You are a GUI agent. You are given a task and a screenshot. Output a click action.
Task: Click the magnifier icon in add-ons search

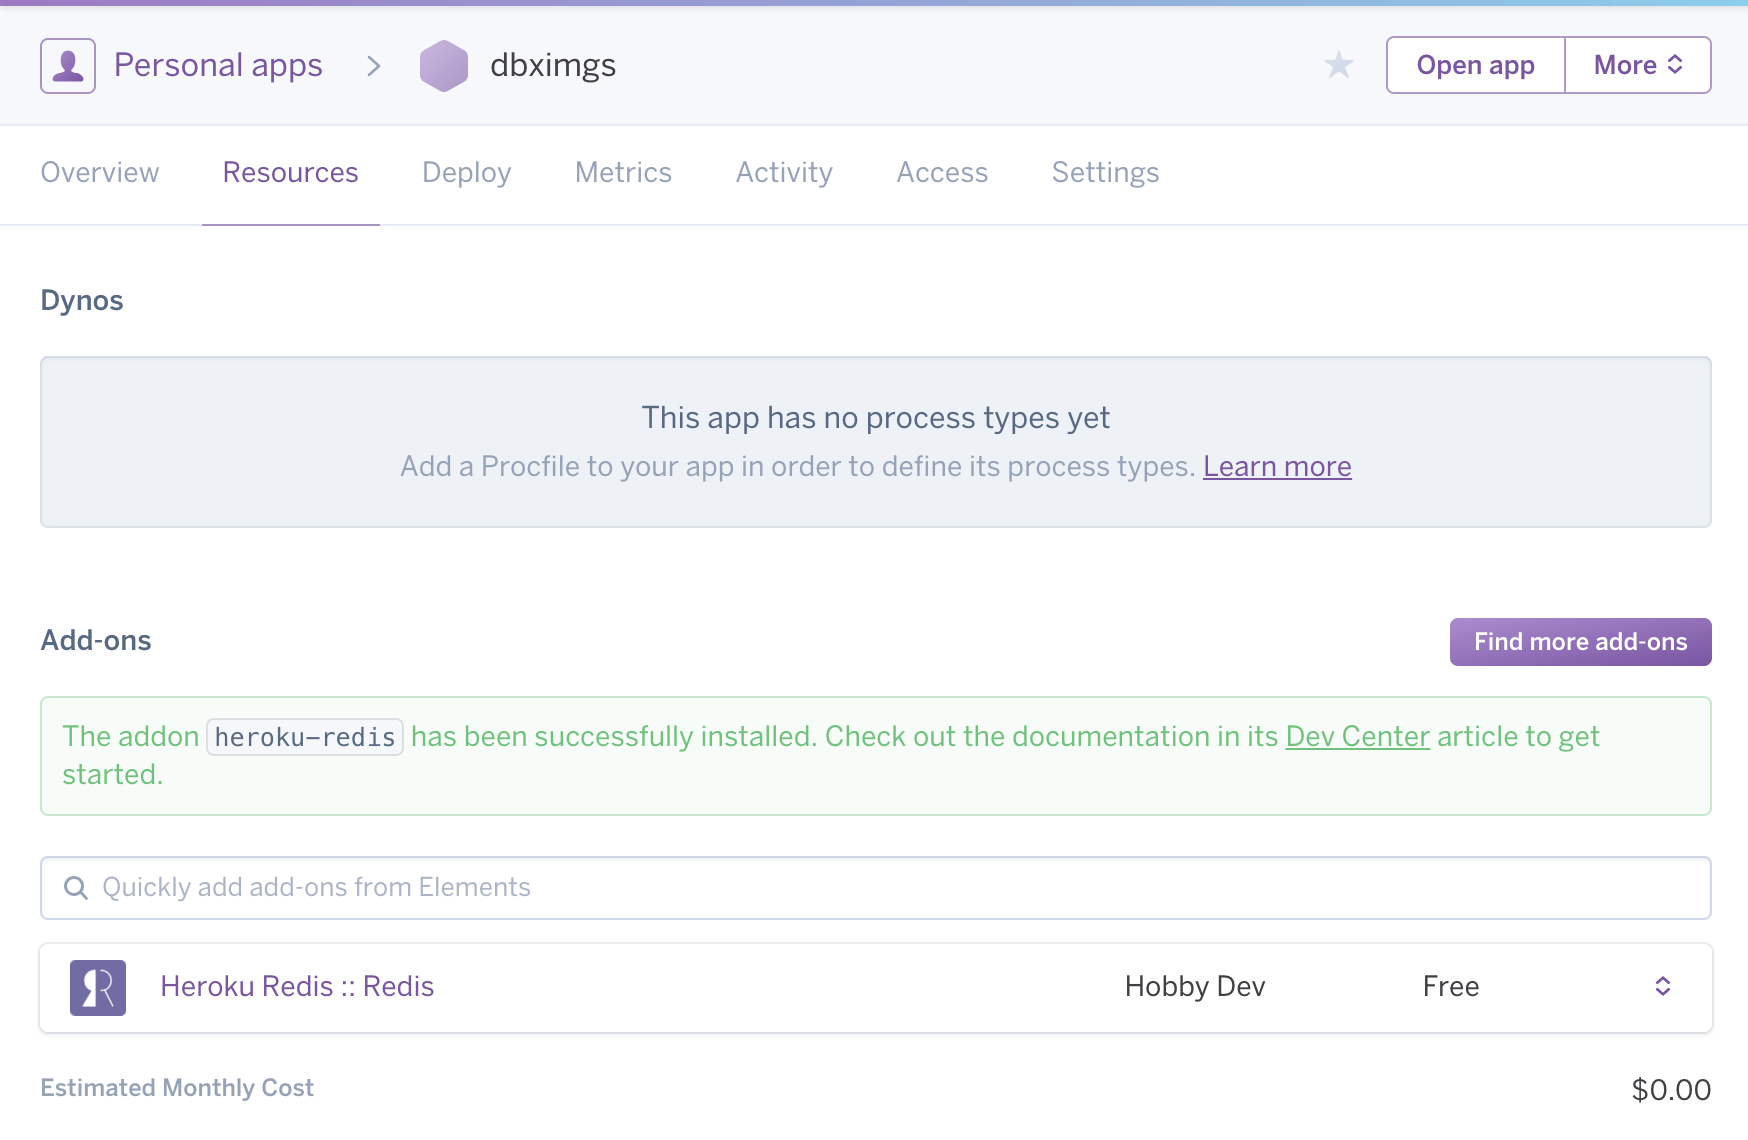coord(76,888)
